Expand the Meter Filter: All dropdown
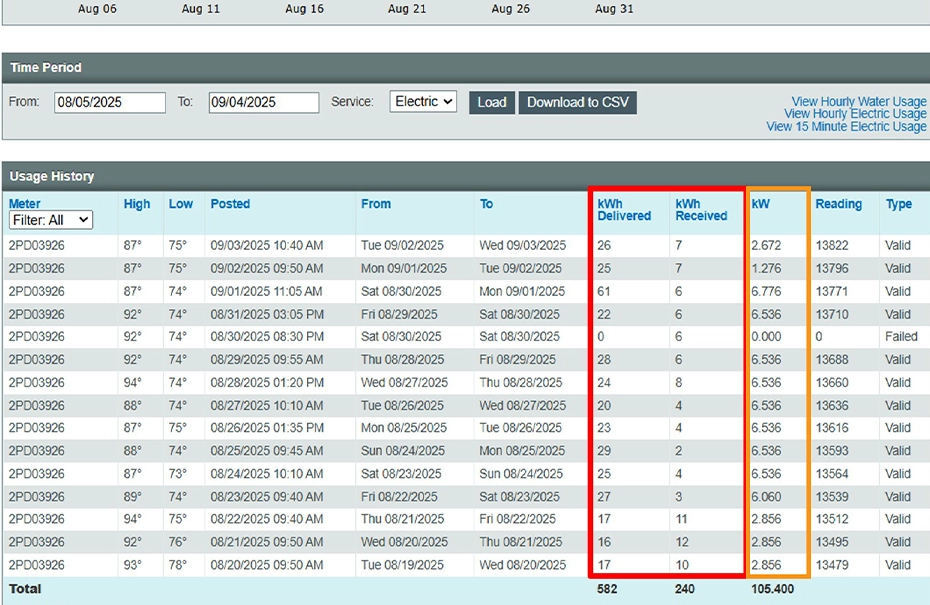Screen dimensions: 930x605 click(51, 220)
